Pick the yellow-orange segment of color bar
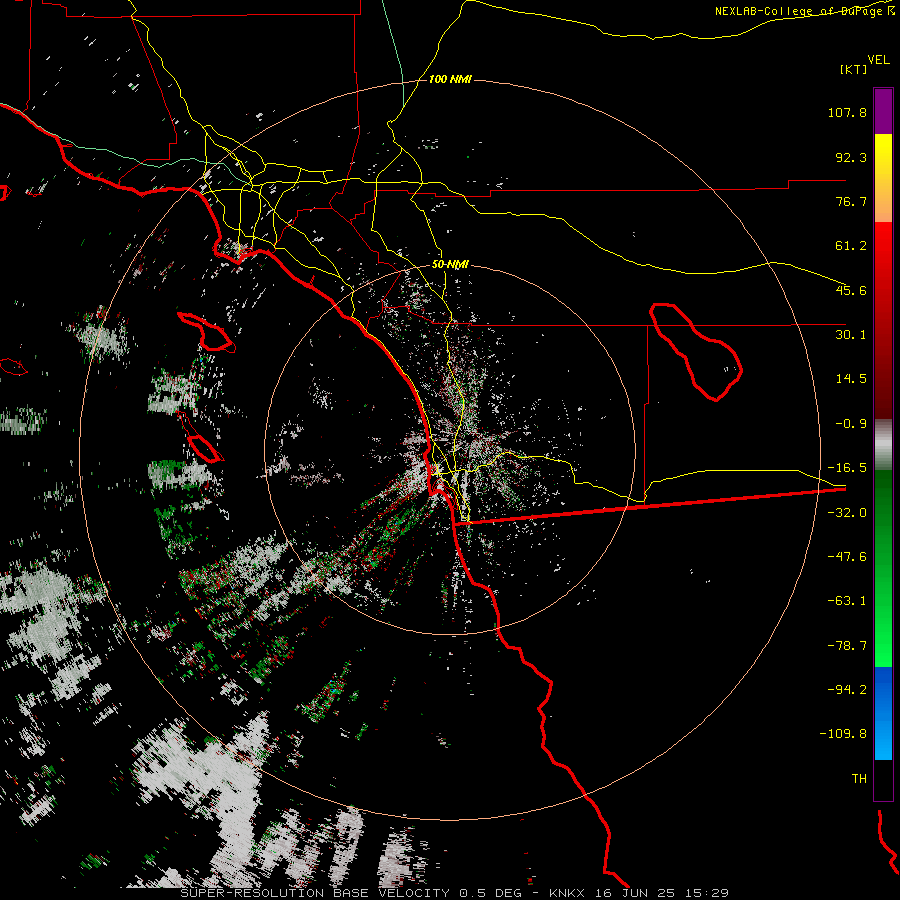 tap(883, 178)
